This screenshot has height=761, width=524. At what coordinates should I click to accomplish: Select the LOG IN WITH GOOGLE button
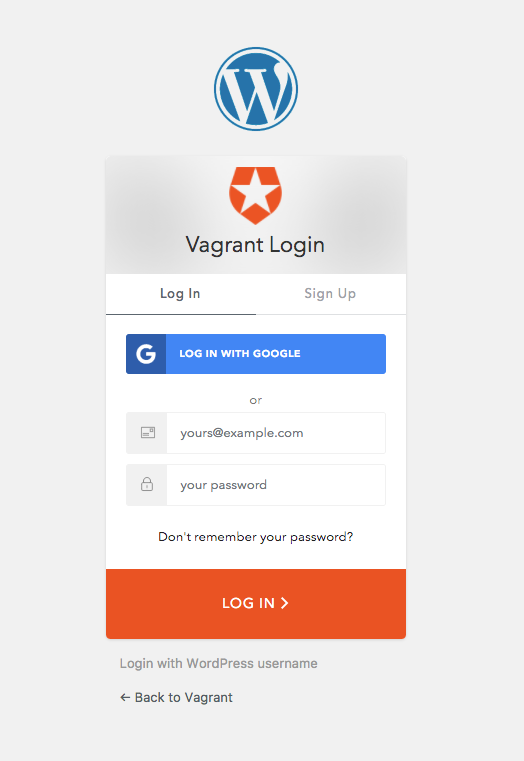(256, 354)
